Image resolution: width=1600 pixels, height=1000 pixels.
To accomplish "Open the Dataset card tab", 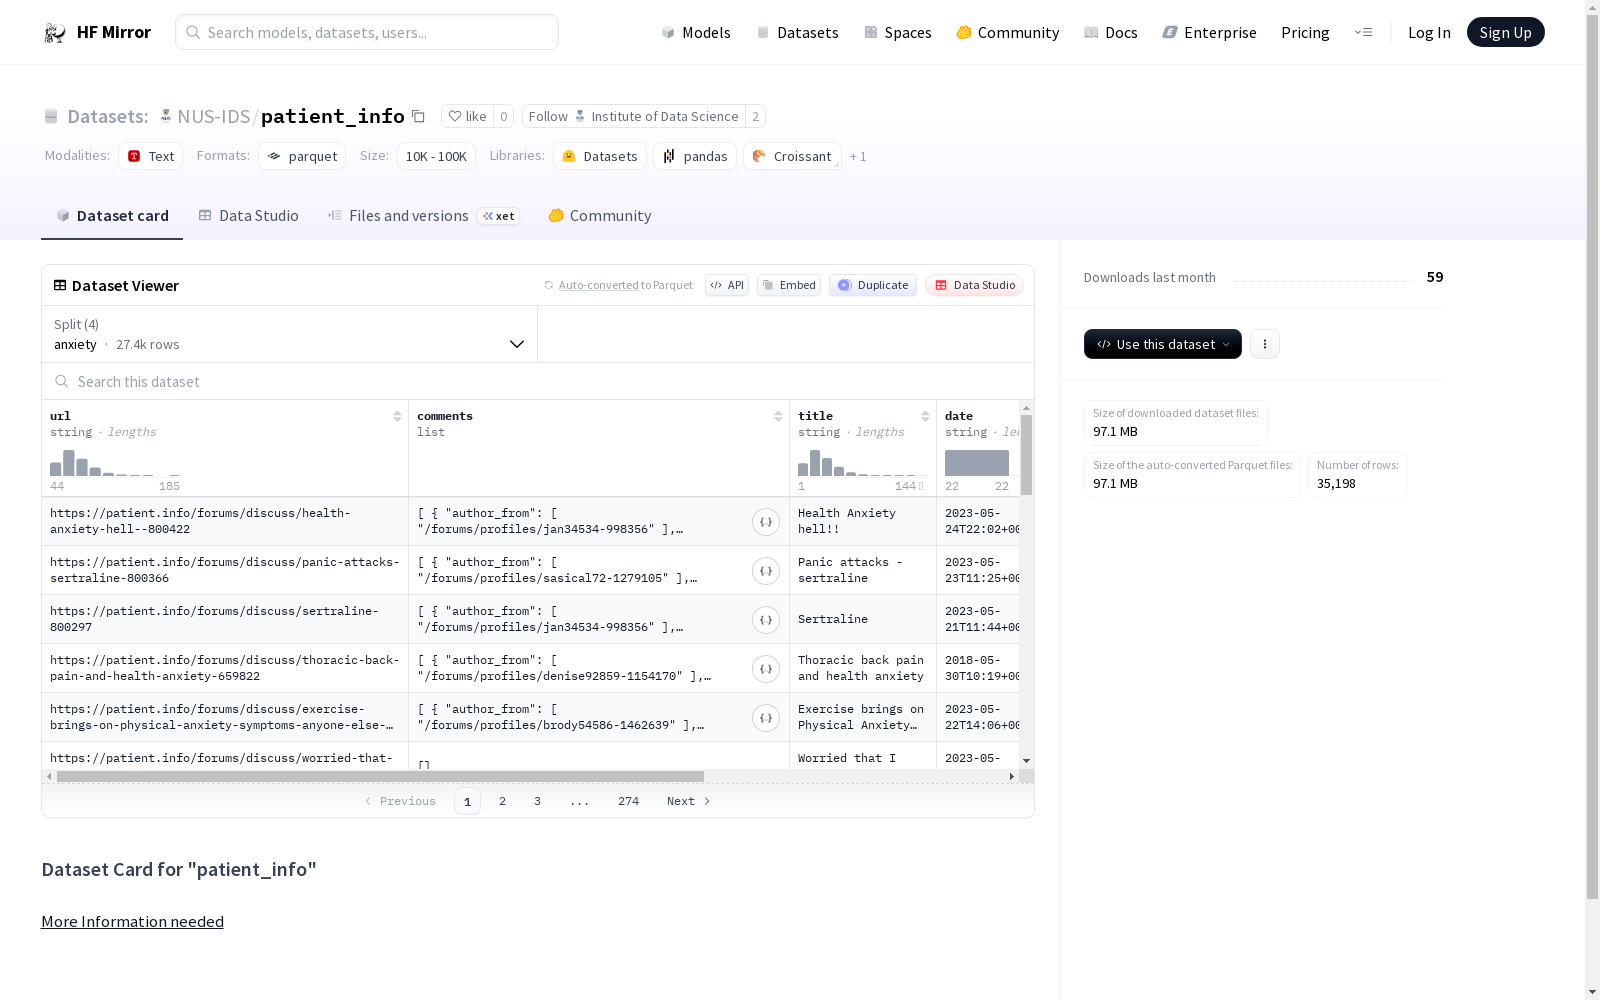I will coord(112,216).
